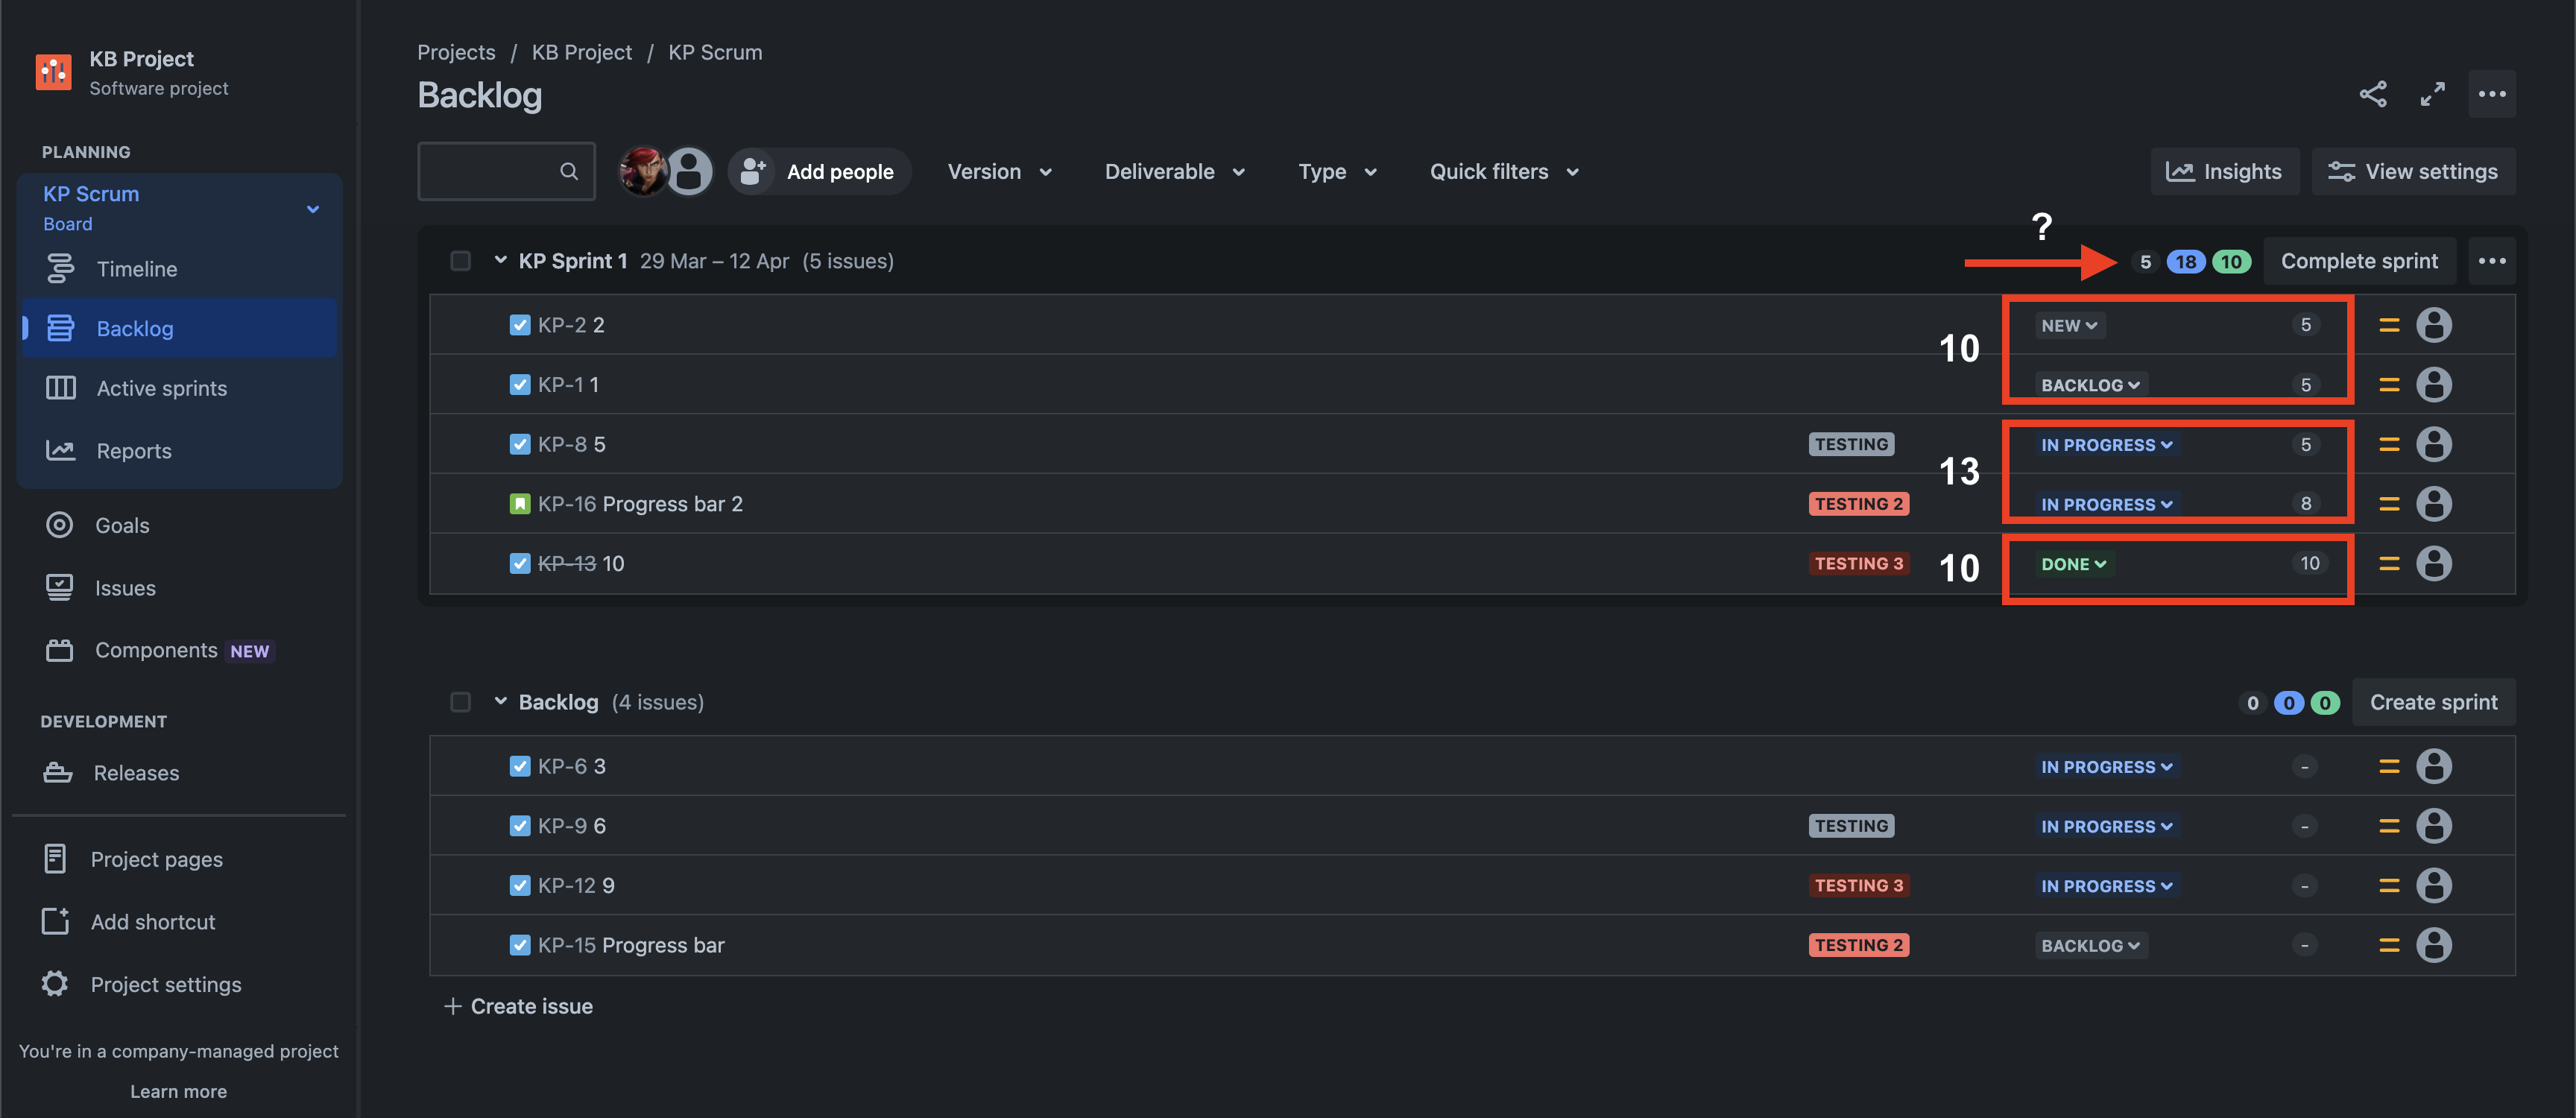Screen dimensions: 2576x1118
Task: Click the Create sprint button
Action: (x=2433, y=702)
